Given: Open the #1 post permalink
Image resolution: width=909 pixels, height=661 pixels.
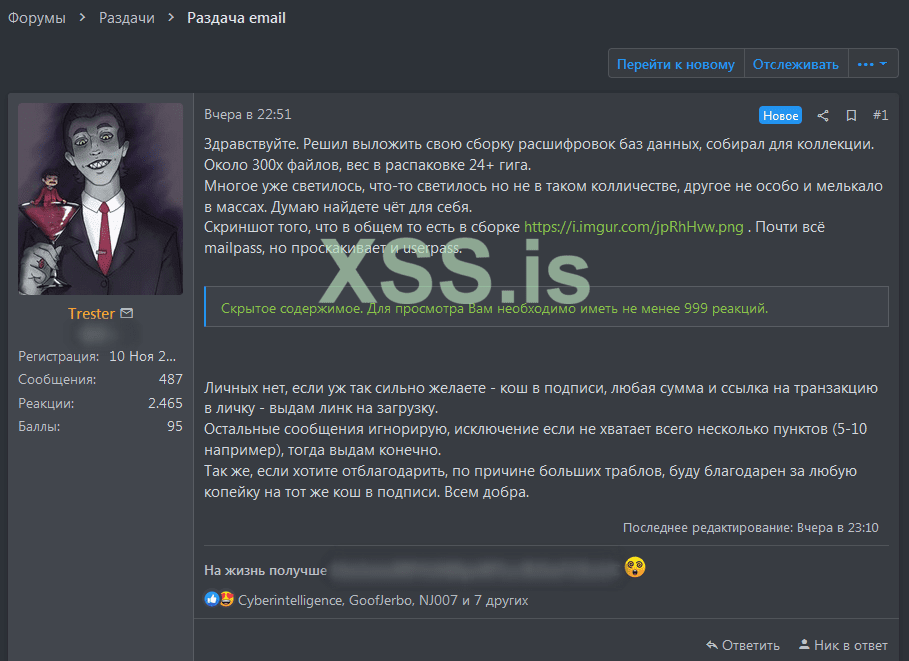Looking at the screenshot, I should click(x=880, y=115).
